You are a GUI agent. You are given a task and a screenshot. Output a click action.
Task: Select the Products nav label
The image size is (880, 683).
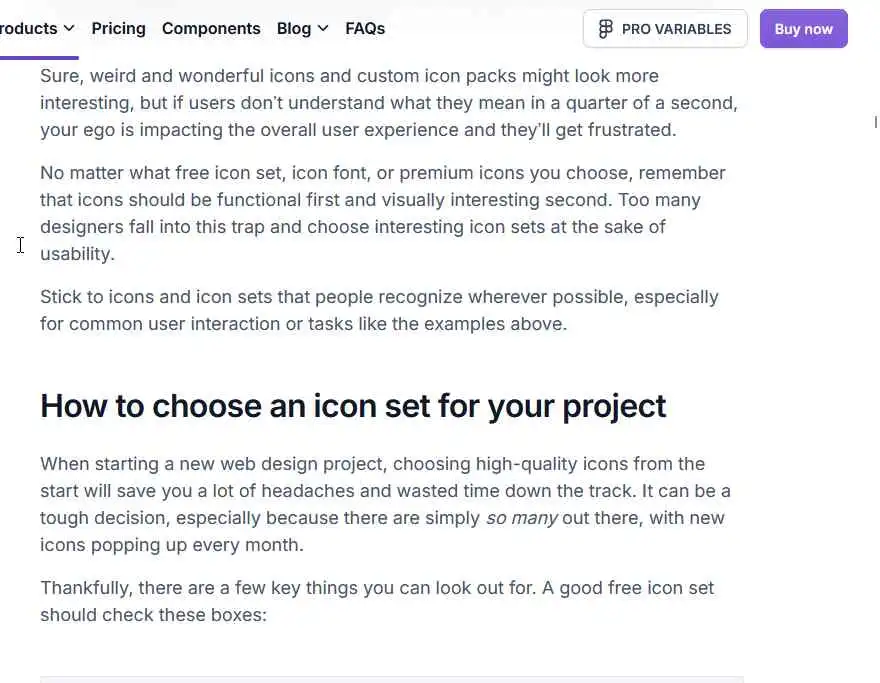[x=28, y=29]
